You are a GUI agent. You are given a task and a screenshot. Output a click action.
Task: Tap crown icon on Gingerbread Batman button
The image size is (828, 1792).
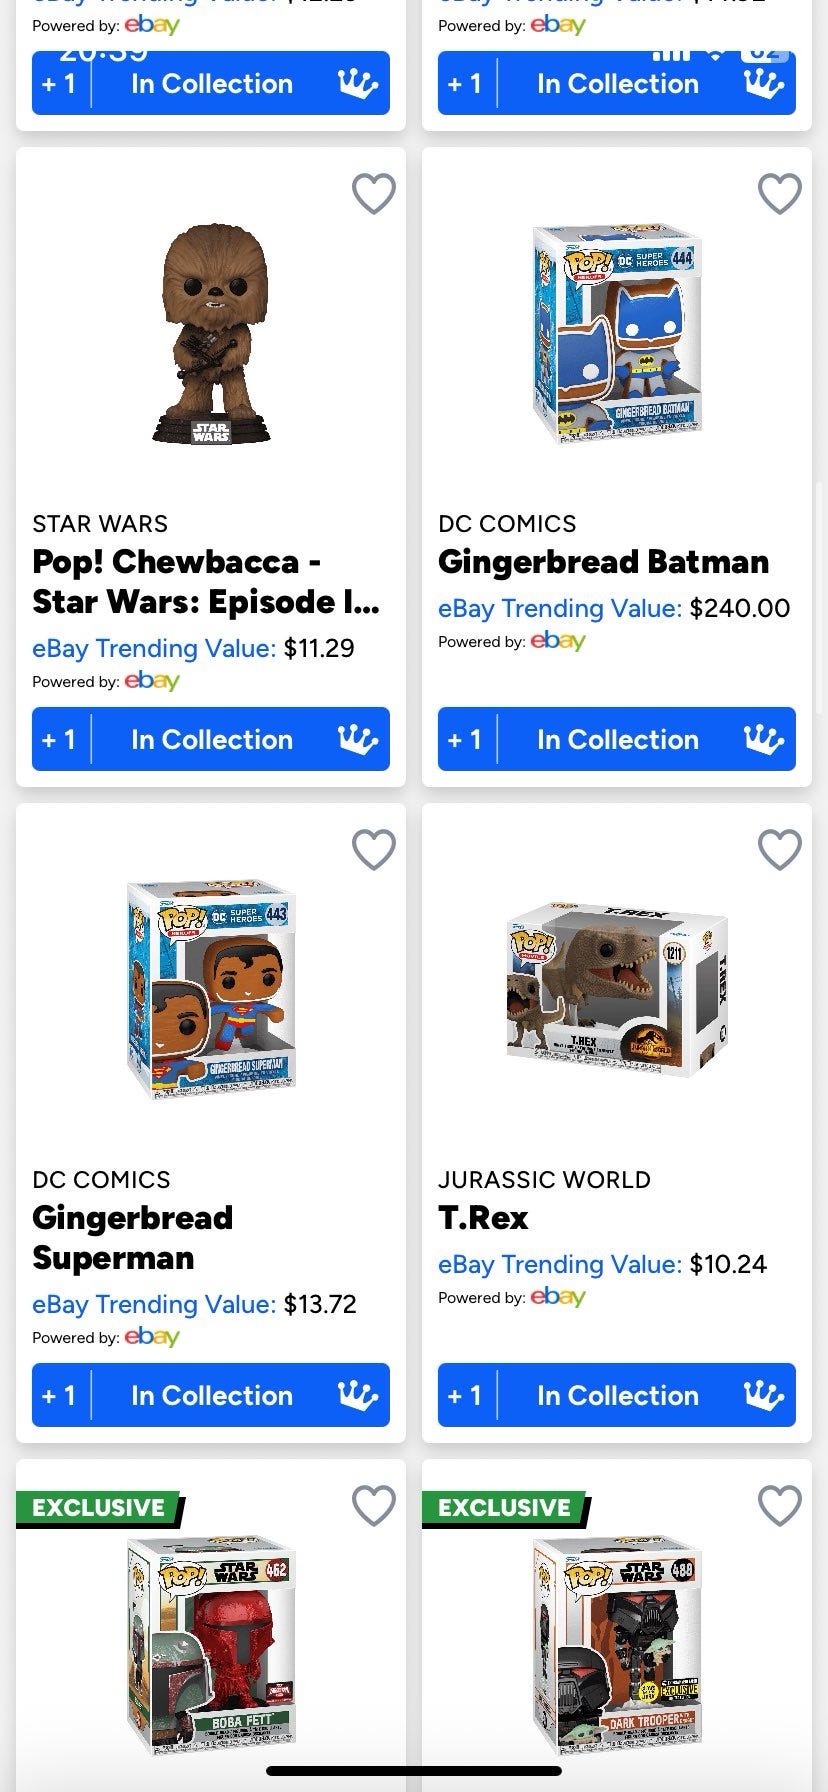click(763, 740)
